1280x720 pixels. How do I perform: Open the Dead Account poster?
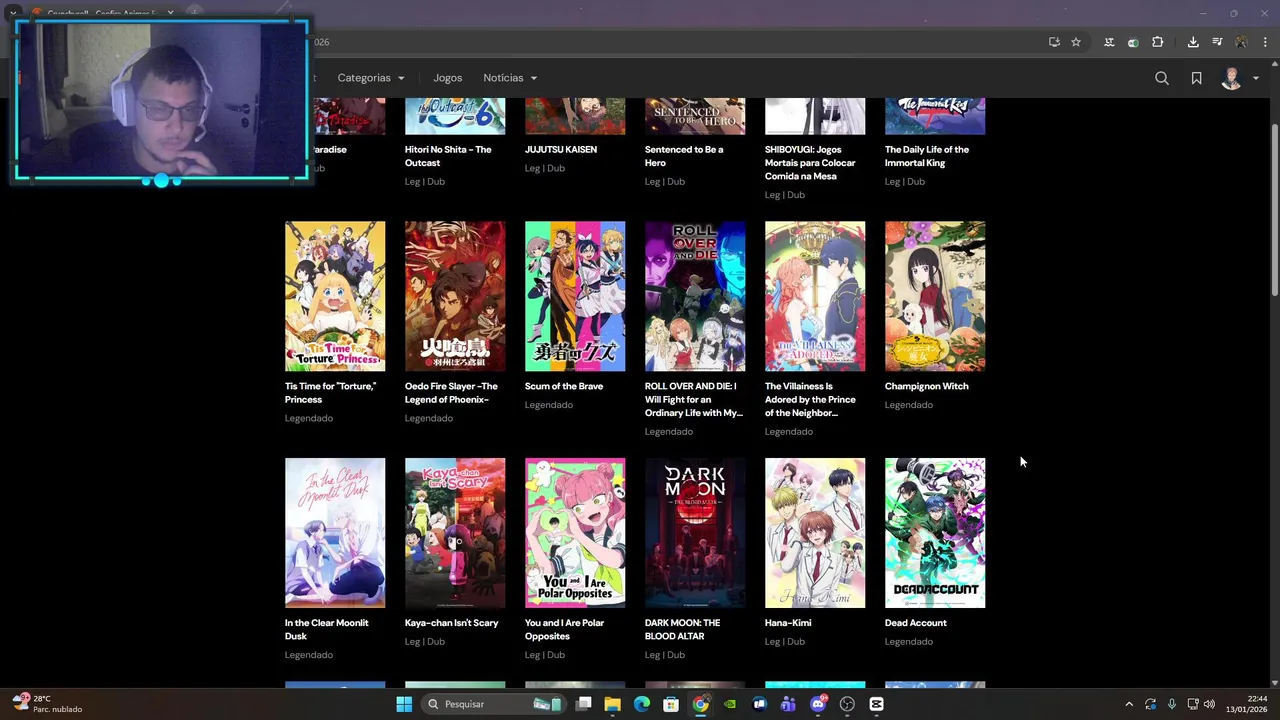[935, 533]
